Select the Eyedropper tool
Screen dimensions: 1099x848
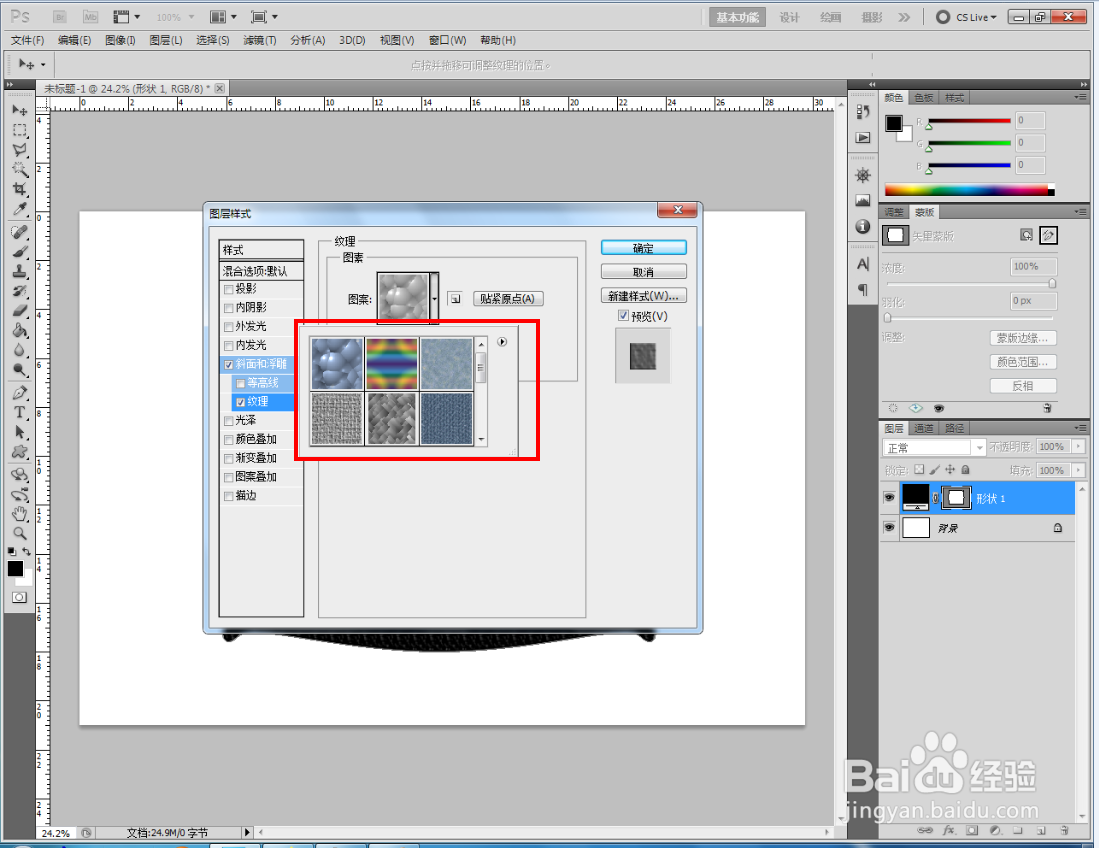20,209
